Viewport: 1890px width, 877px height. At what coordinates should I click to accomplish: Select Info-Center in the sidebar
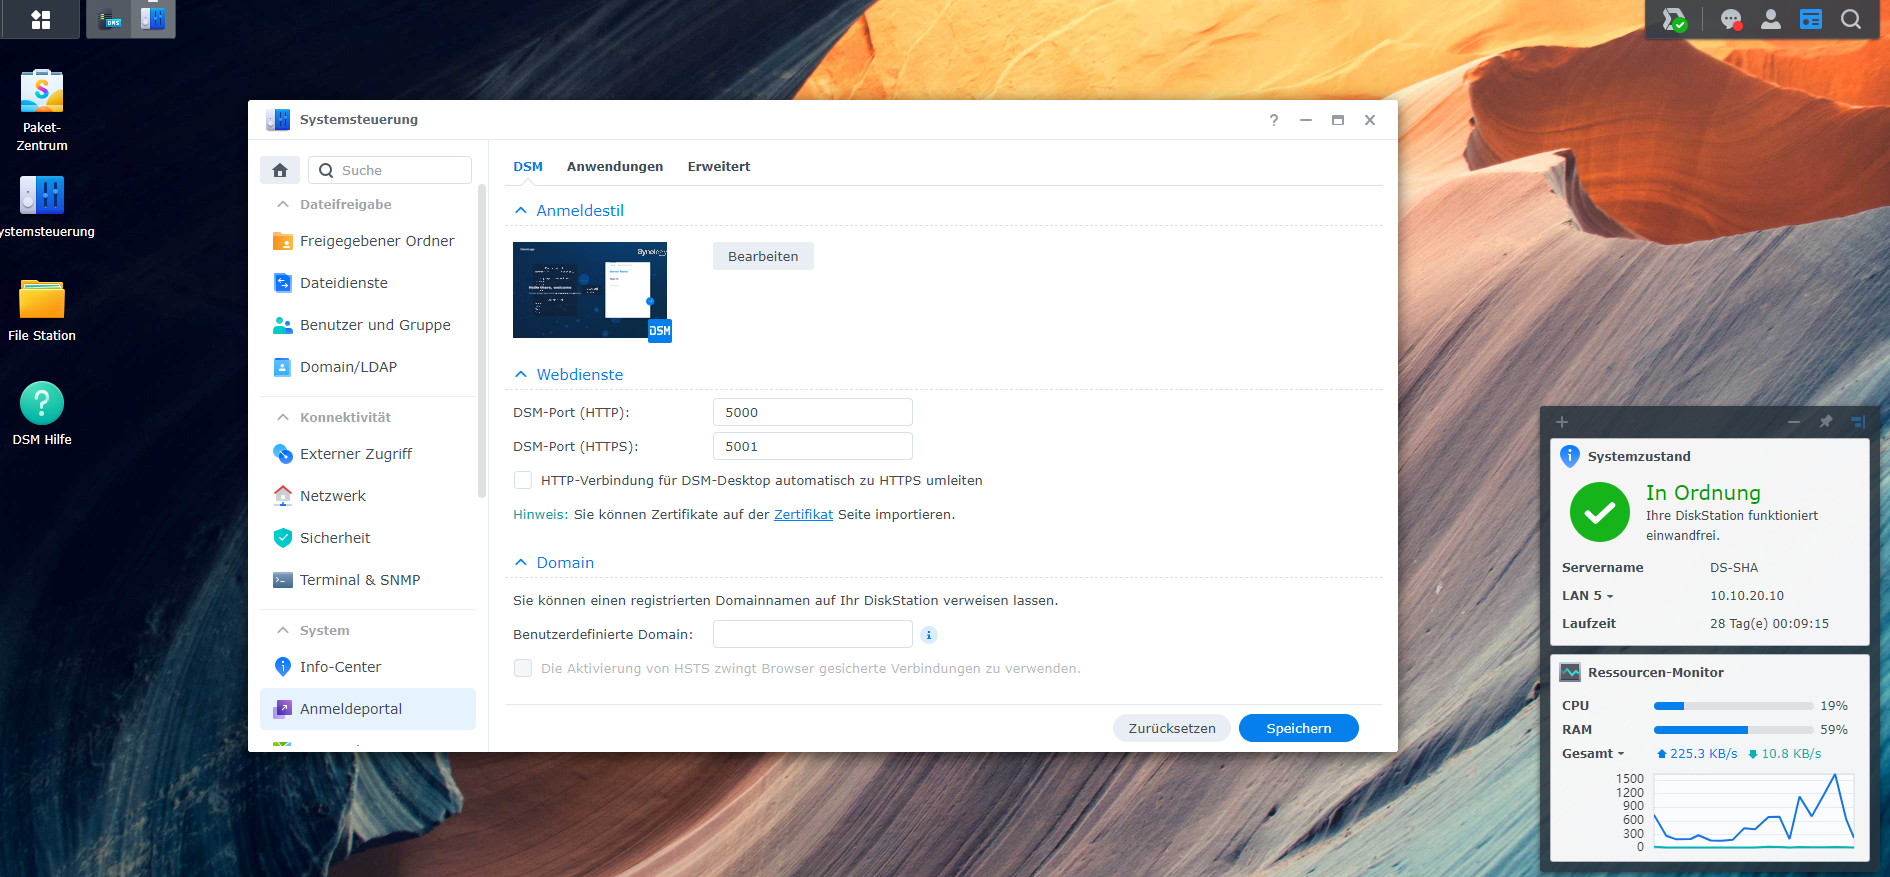(x=368, y=667)
